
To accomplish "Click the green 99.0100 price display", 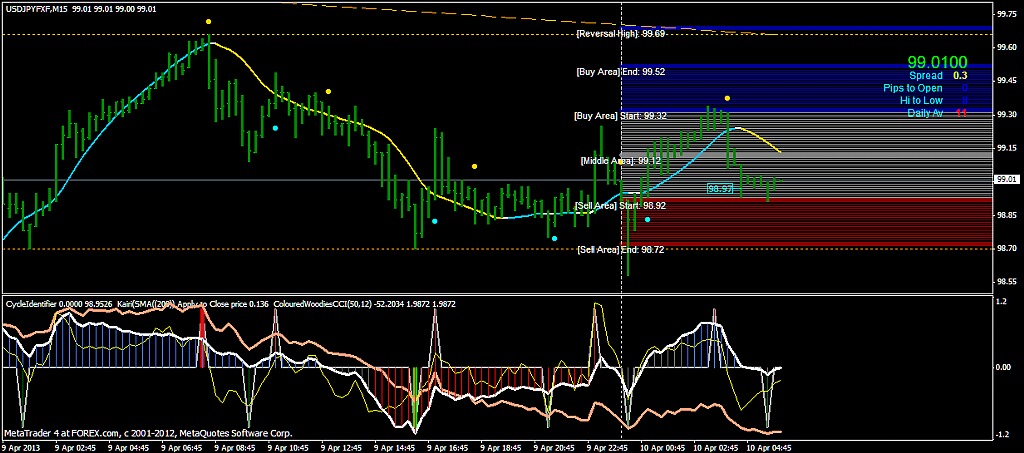I will [937, 61].
